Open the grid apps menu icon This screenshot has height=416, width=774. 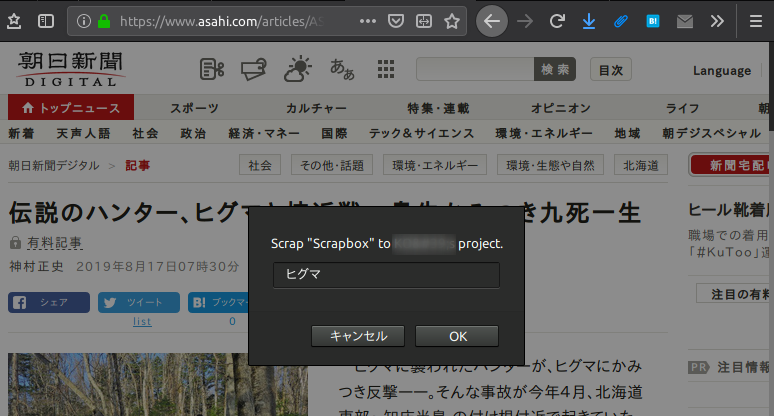[386, 69]
